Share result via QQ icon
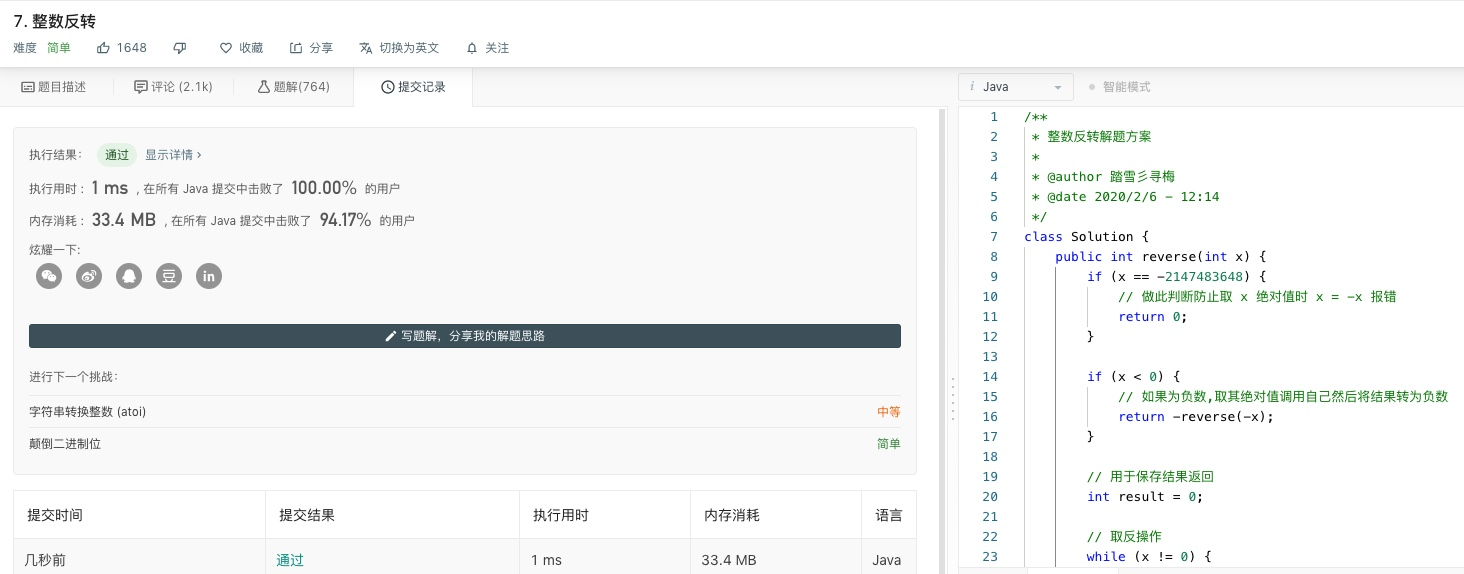The image size is (1464, 574). click(129, 276)
